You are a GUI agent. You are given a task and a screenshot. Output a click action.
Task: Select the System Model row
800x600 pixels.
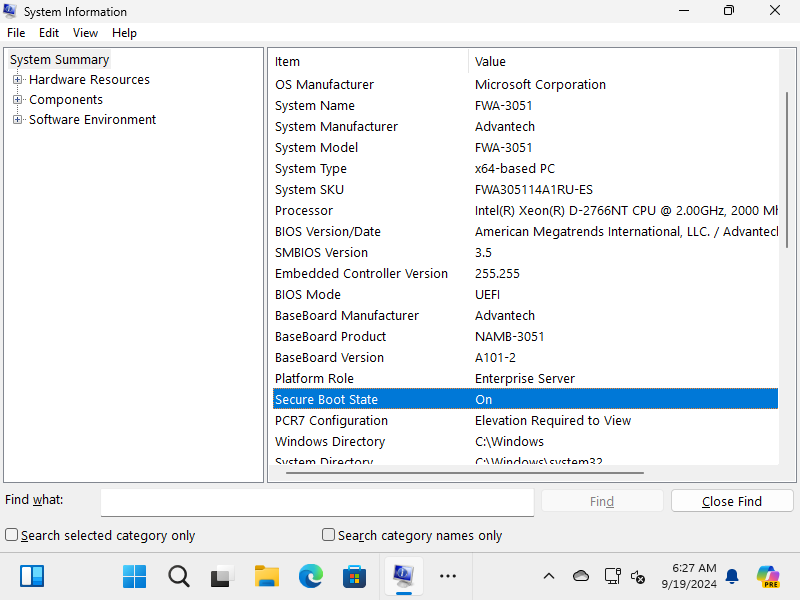(526, 147)
